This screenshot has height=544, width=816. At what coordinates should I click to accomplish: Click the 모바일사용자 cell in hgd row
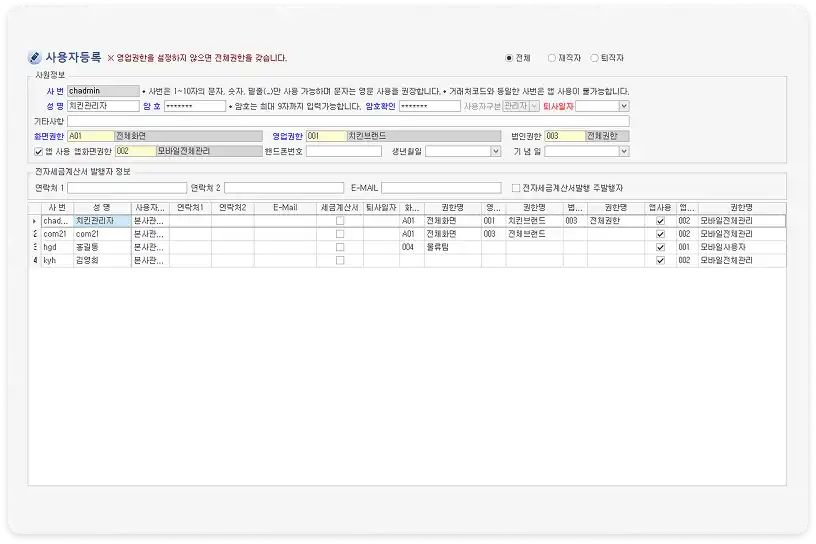coord(742,247)
